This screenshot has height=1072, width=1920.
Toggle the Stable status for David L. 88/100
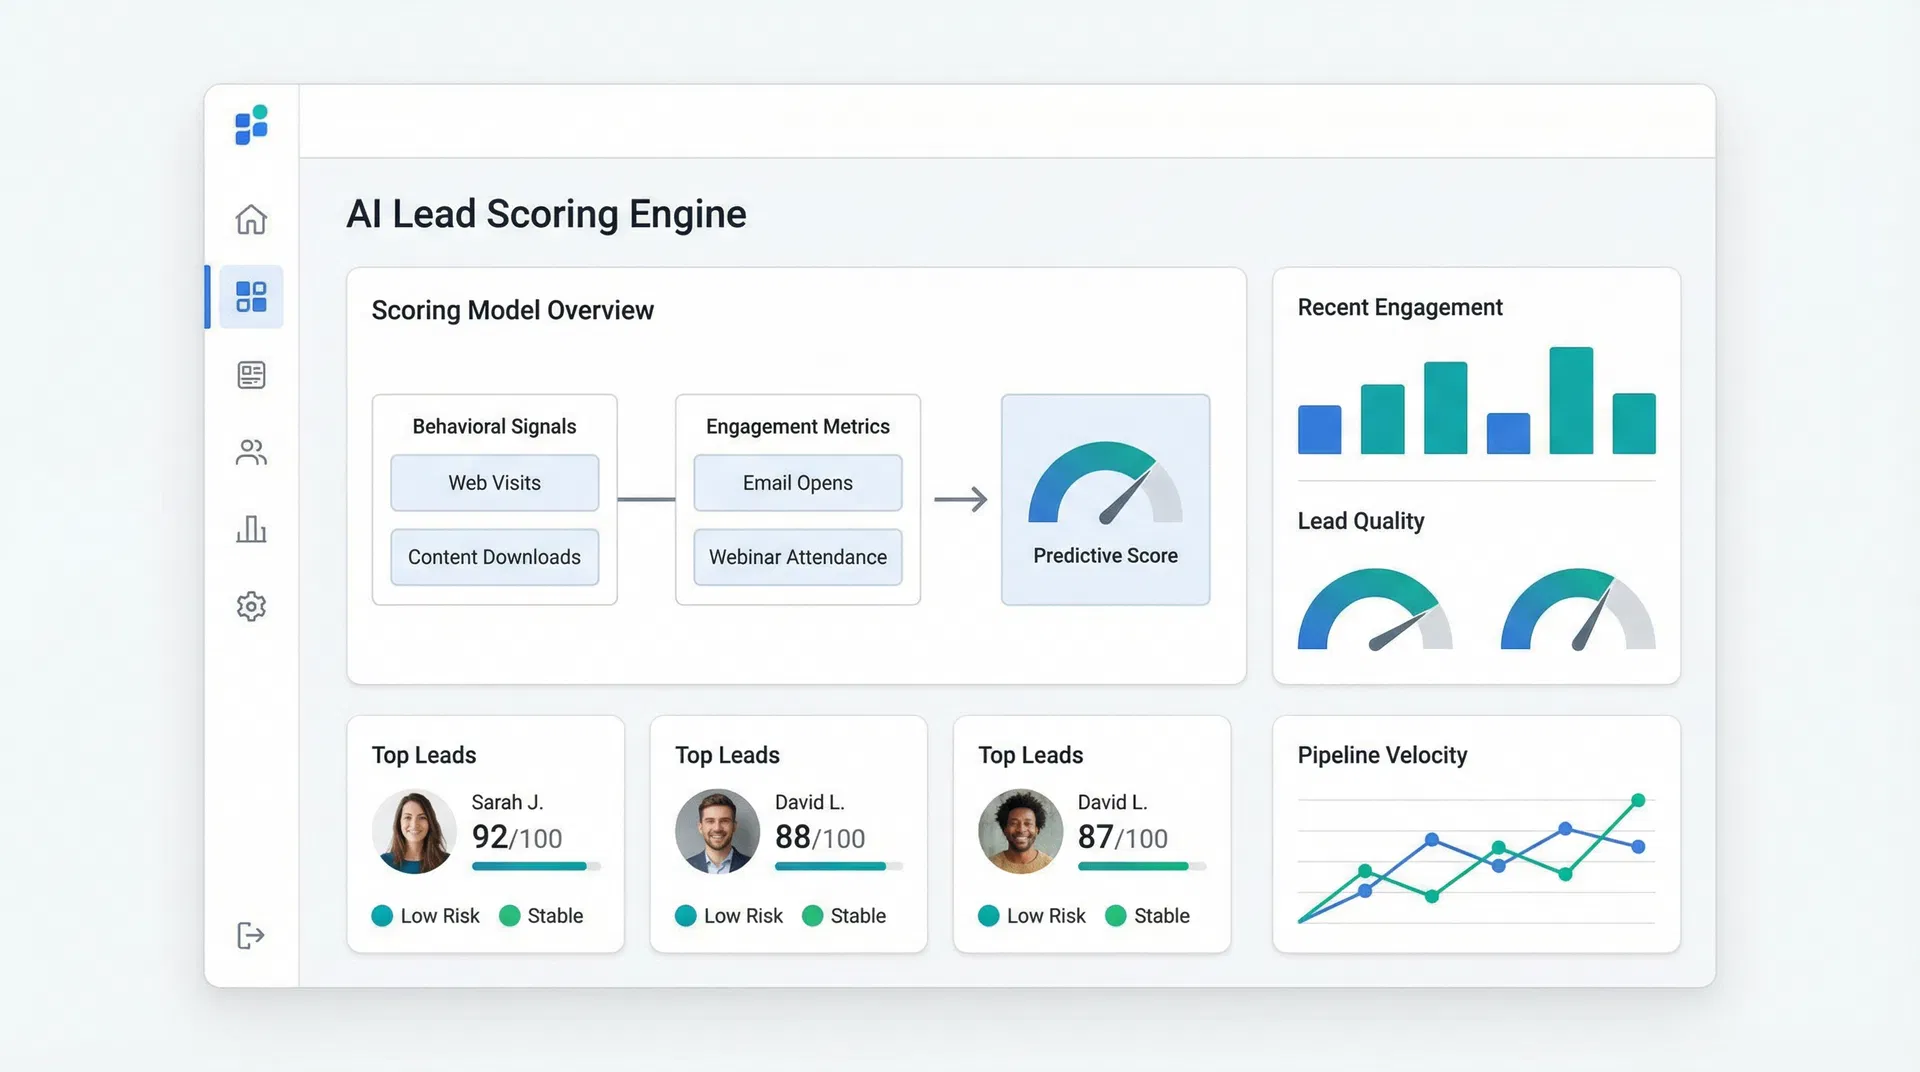click(x=845, y=915)
